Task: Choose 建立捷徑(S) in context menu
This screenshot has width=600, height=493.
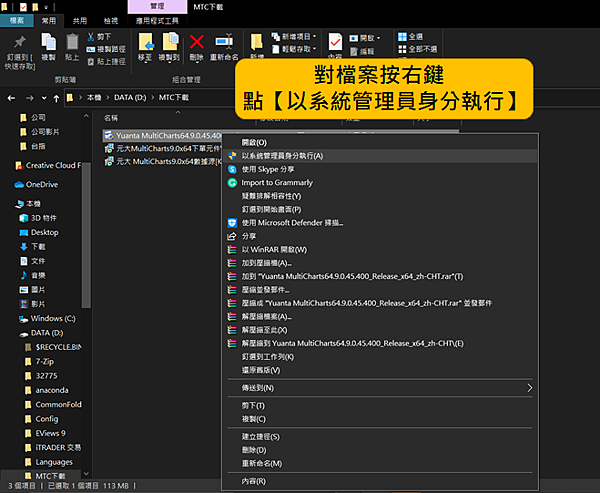Action: point(380,436)
